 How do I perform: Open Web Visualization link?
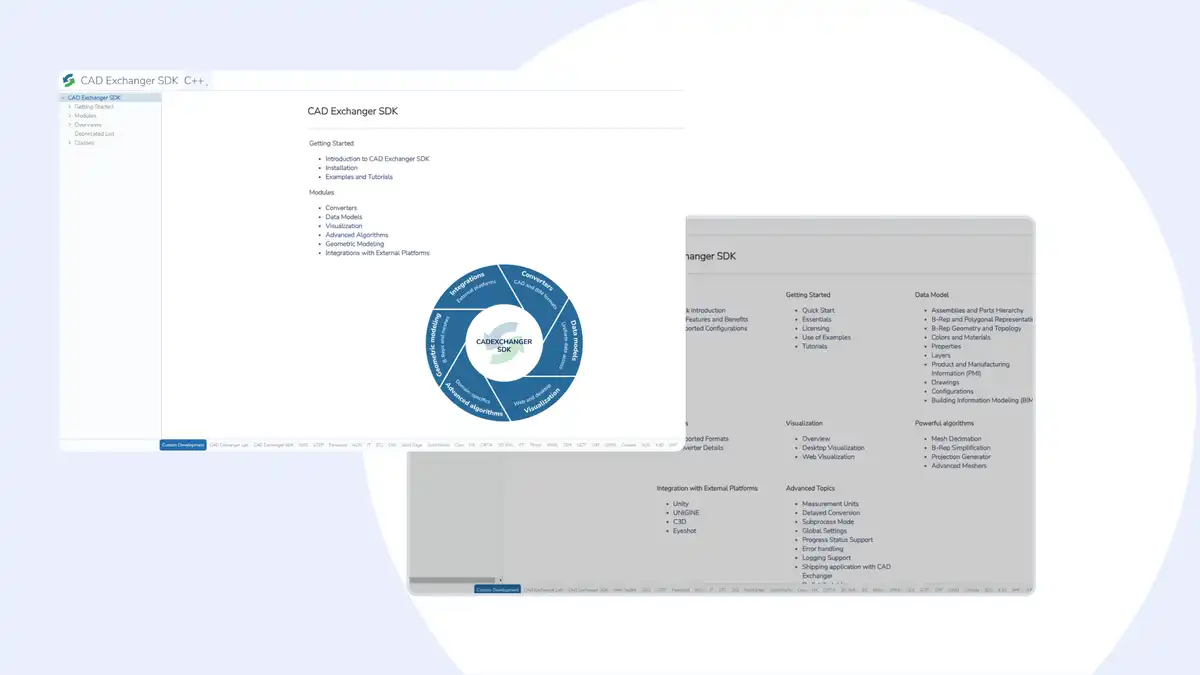tap(828, 457)
